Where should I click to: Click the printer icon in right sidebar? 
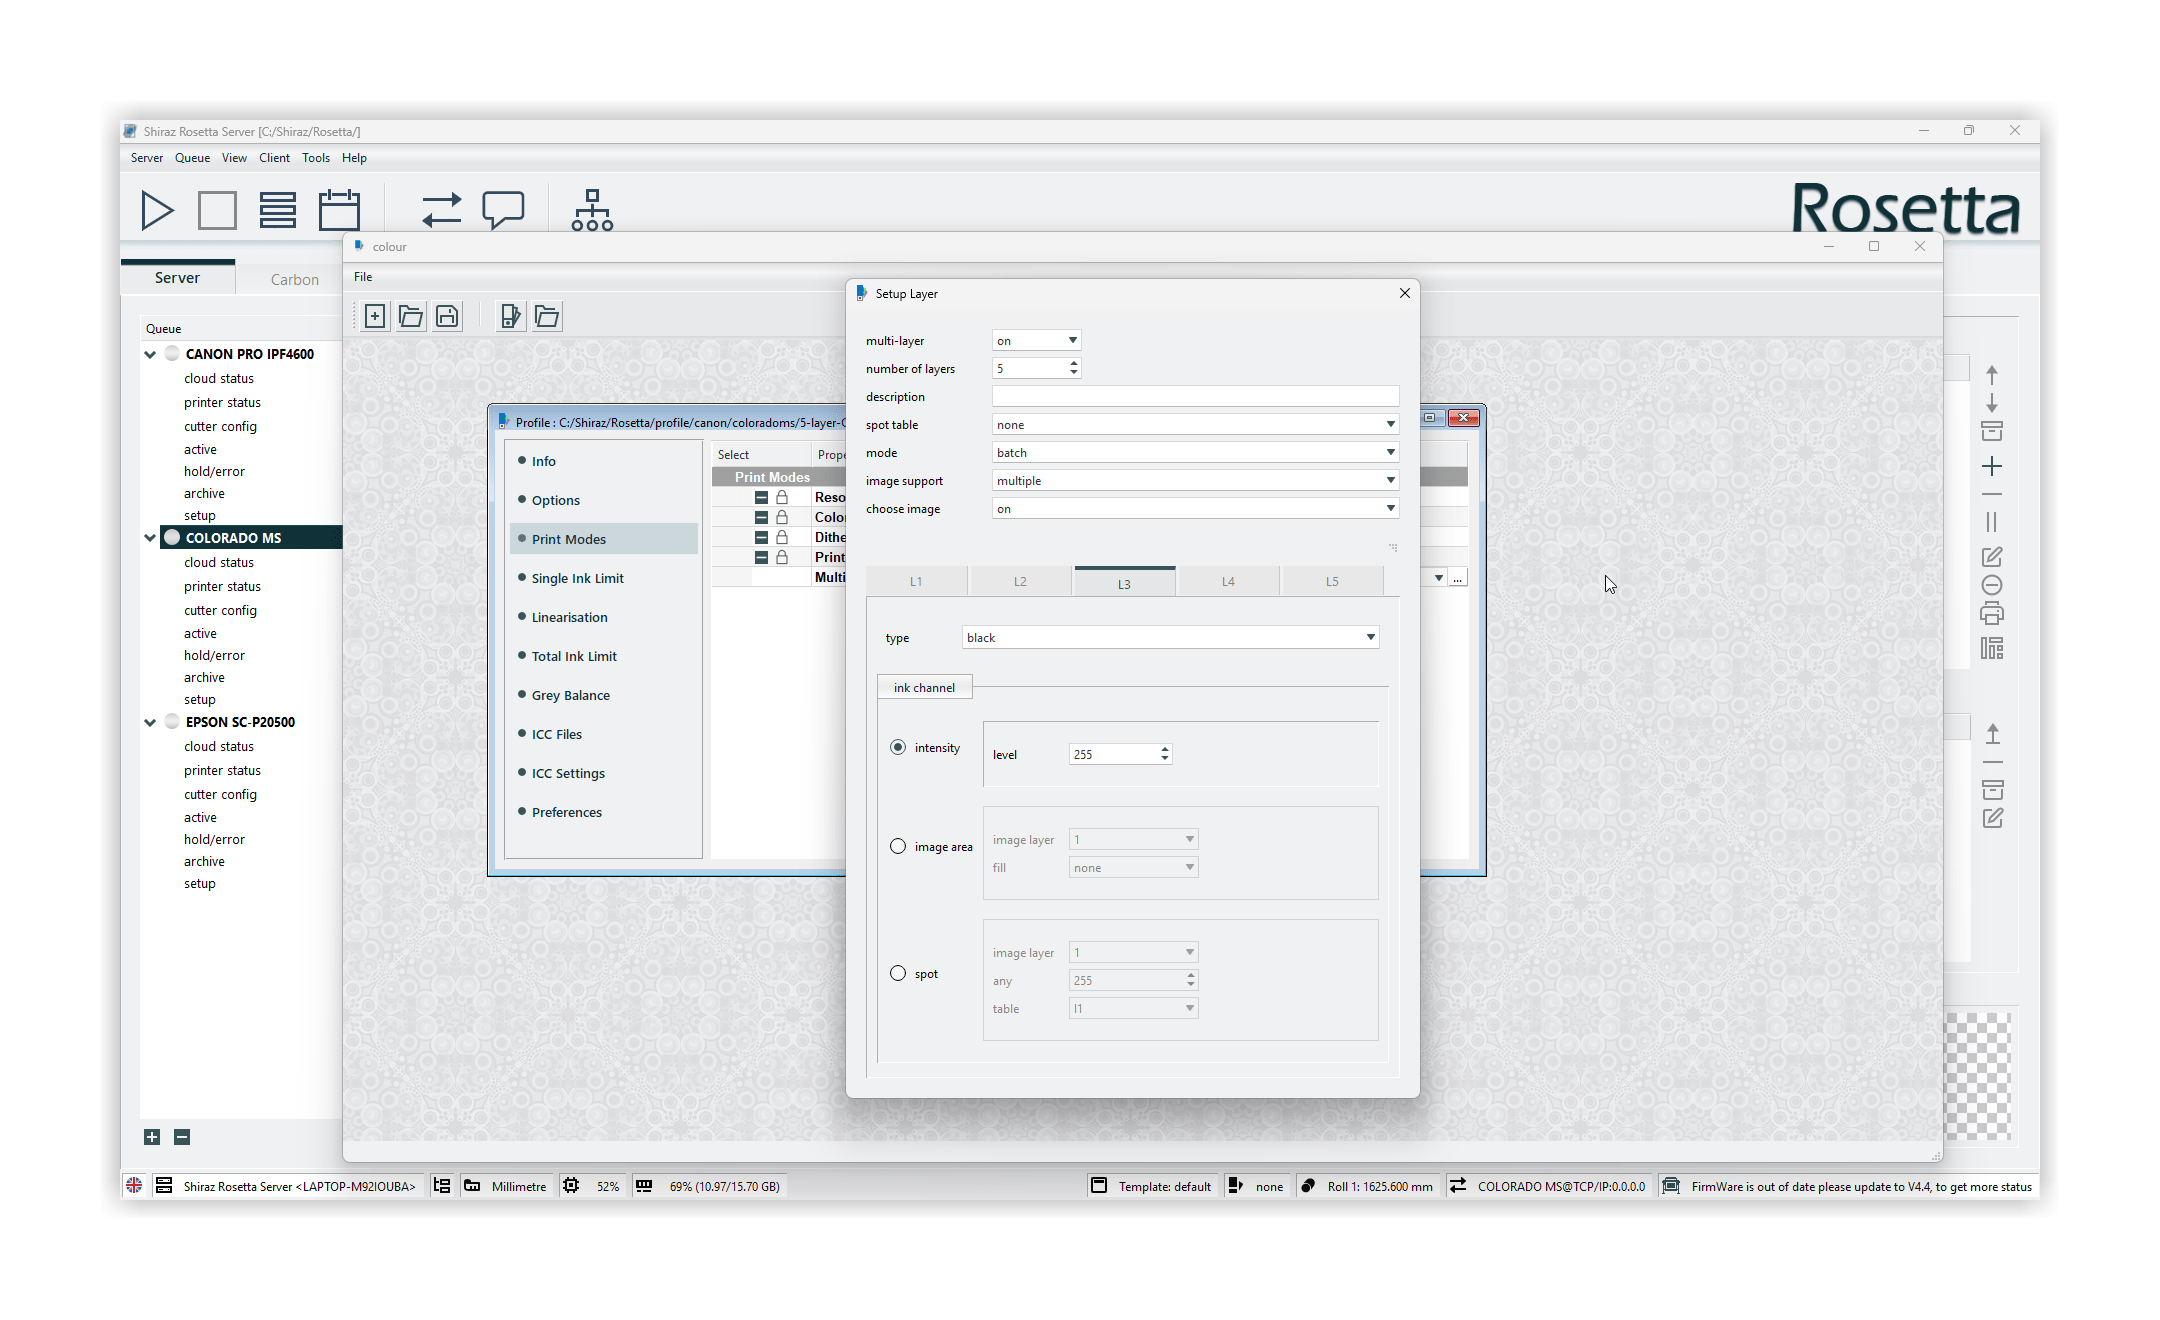[x=1991, y=614]
